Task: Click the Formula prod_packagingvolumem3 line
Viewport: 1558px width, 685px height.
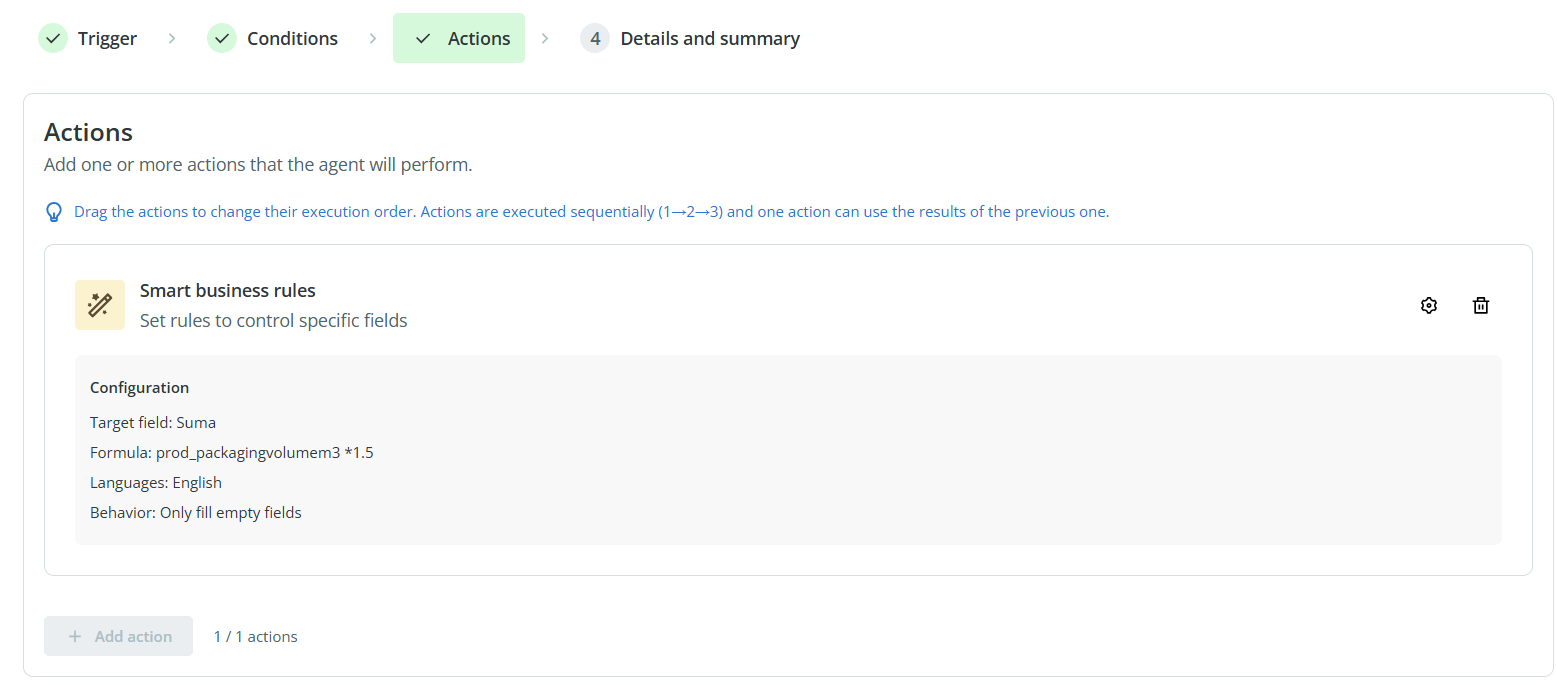Action: (232, 453)
